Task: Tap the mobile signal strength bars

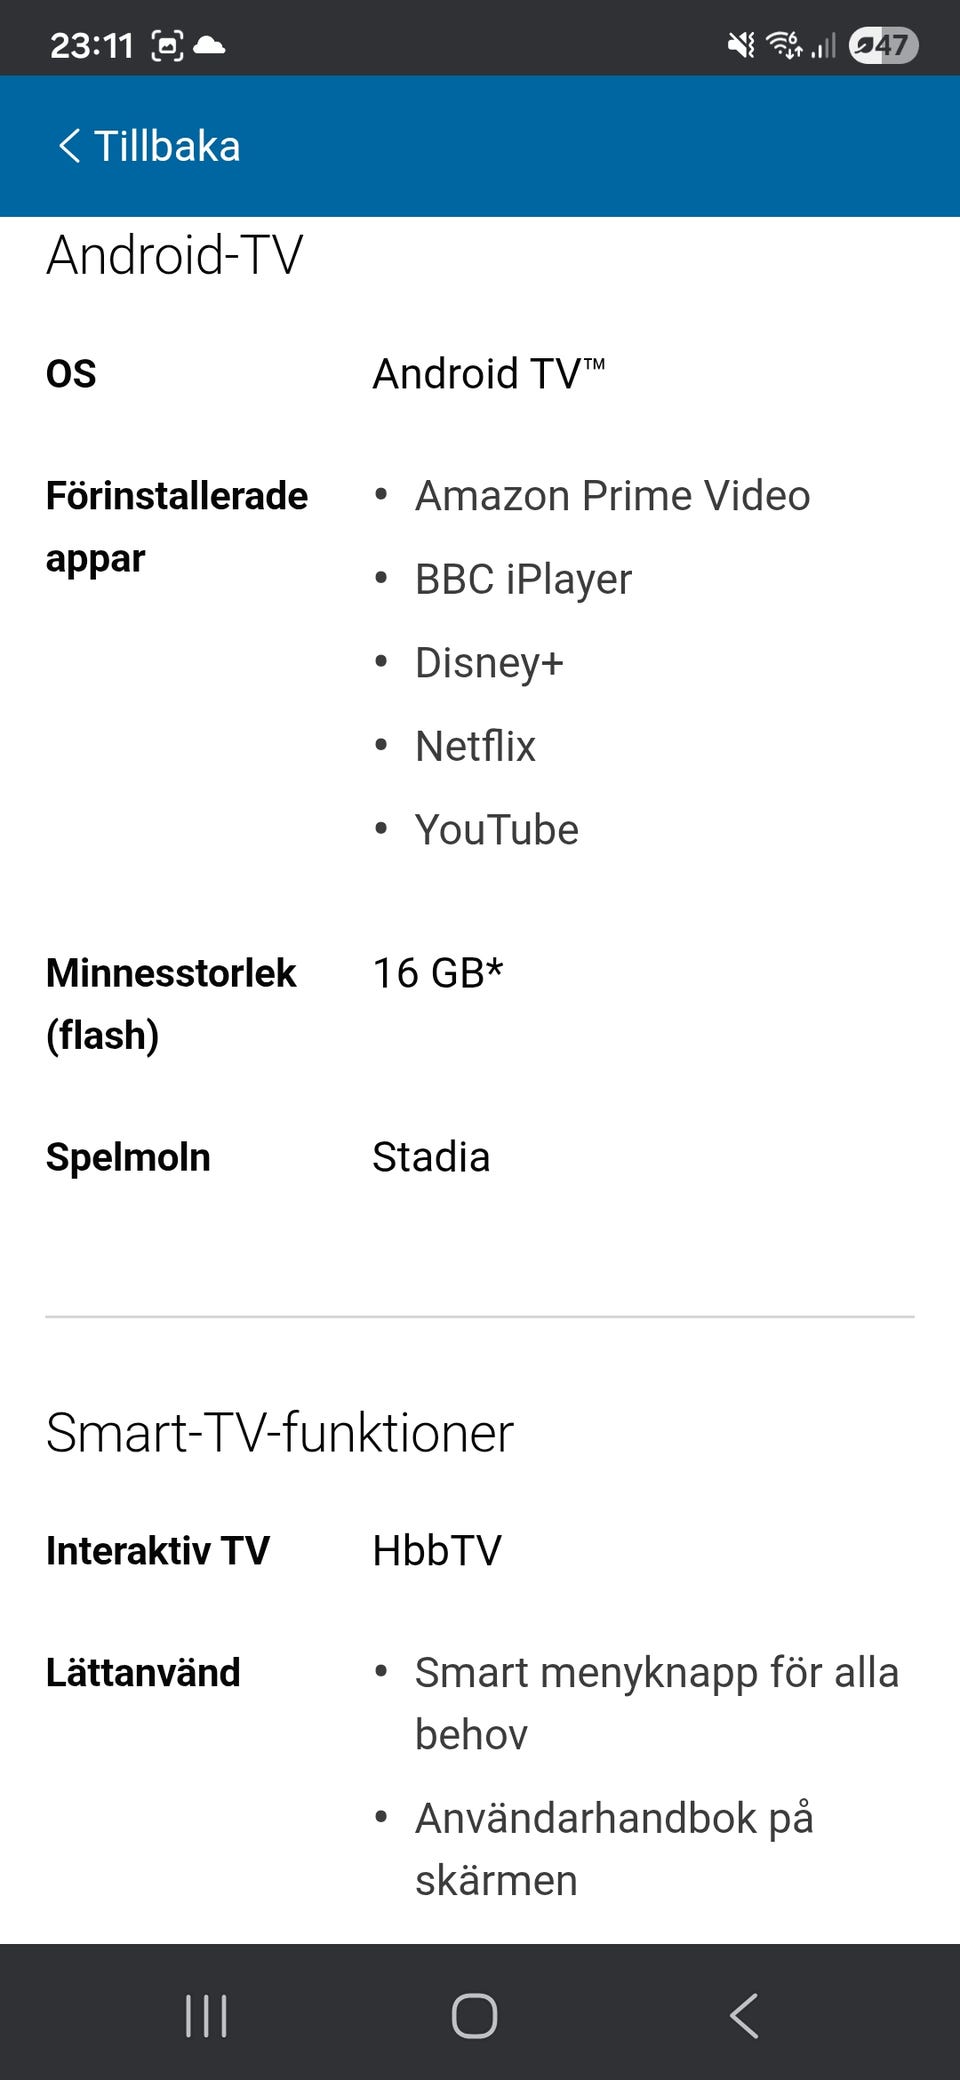Action: point(823,45)
